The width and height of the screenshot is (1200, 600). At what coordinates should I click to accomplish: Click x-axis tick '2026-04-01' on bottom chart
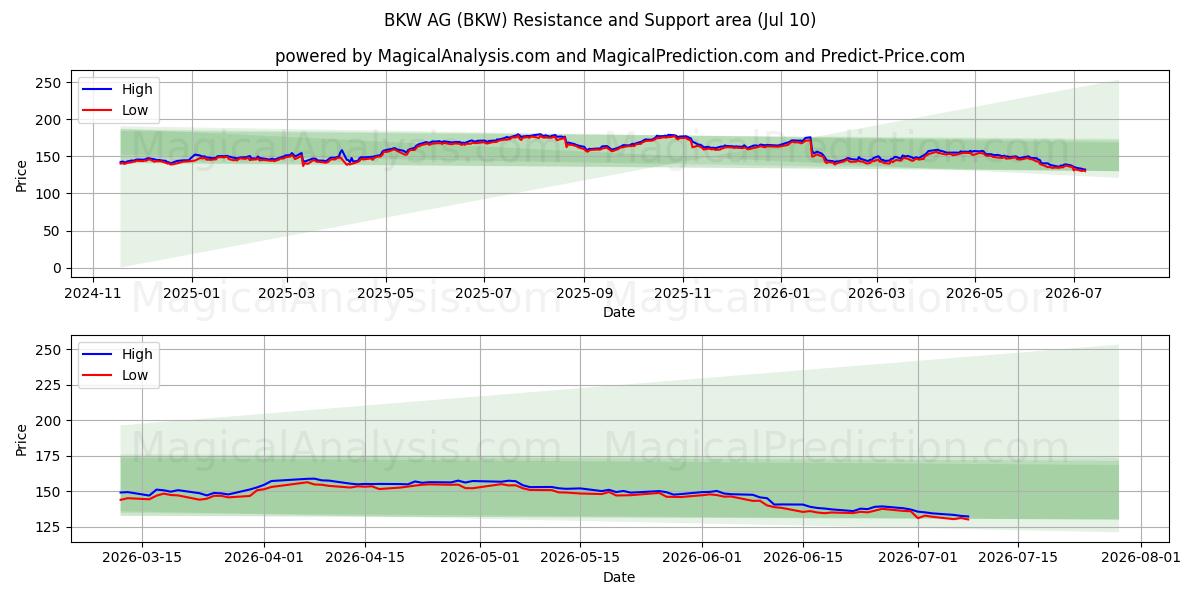[264, 558]
